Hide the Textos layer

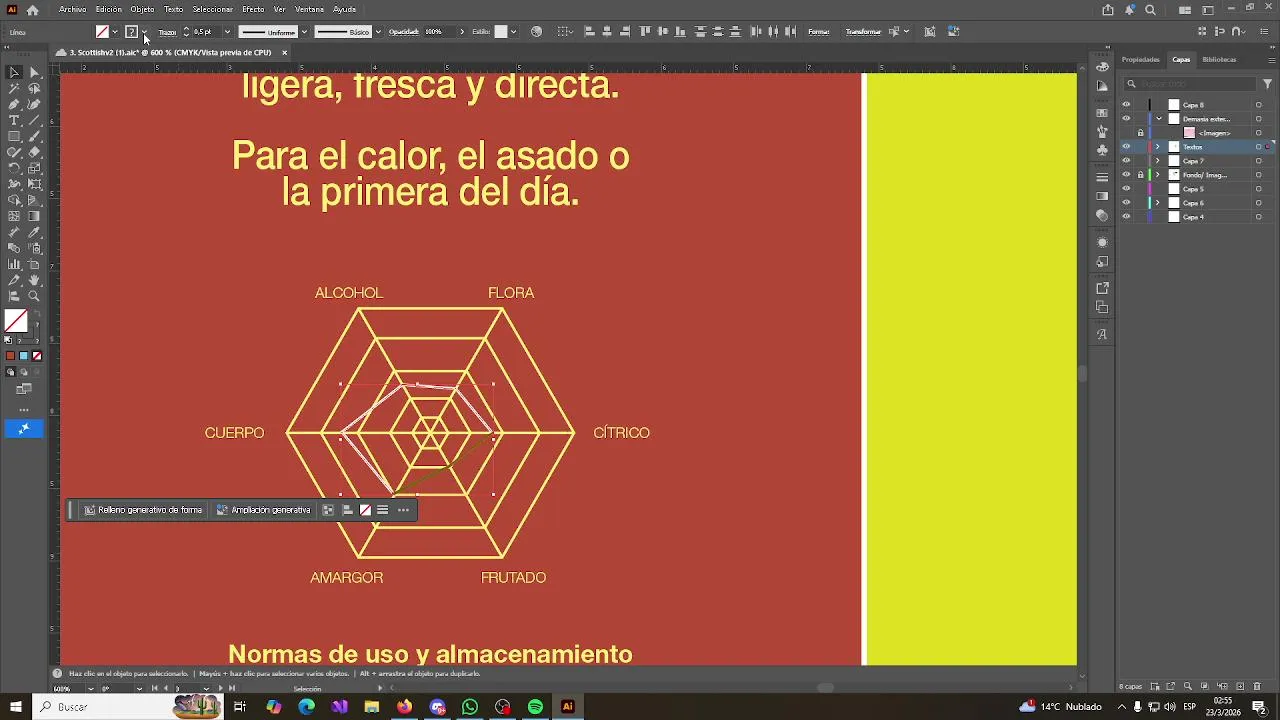(1126, 147)
